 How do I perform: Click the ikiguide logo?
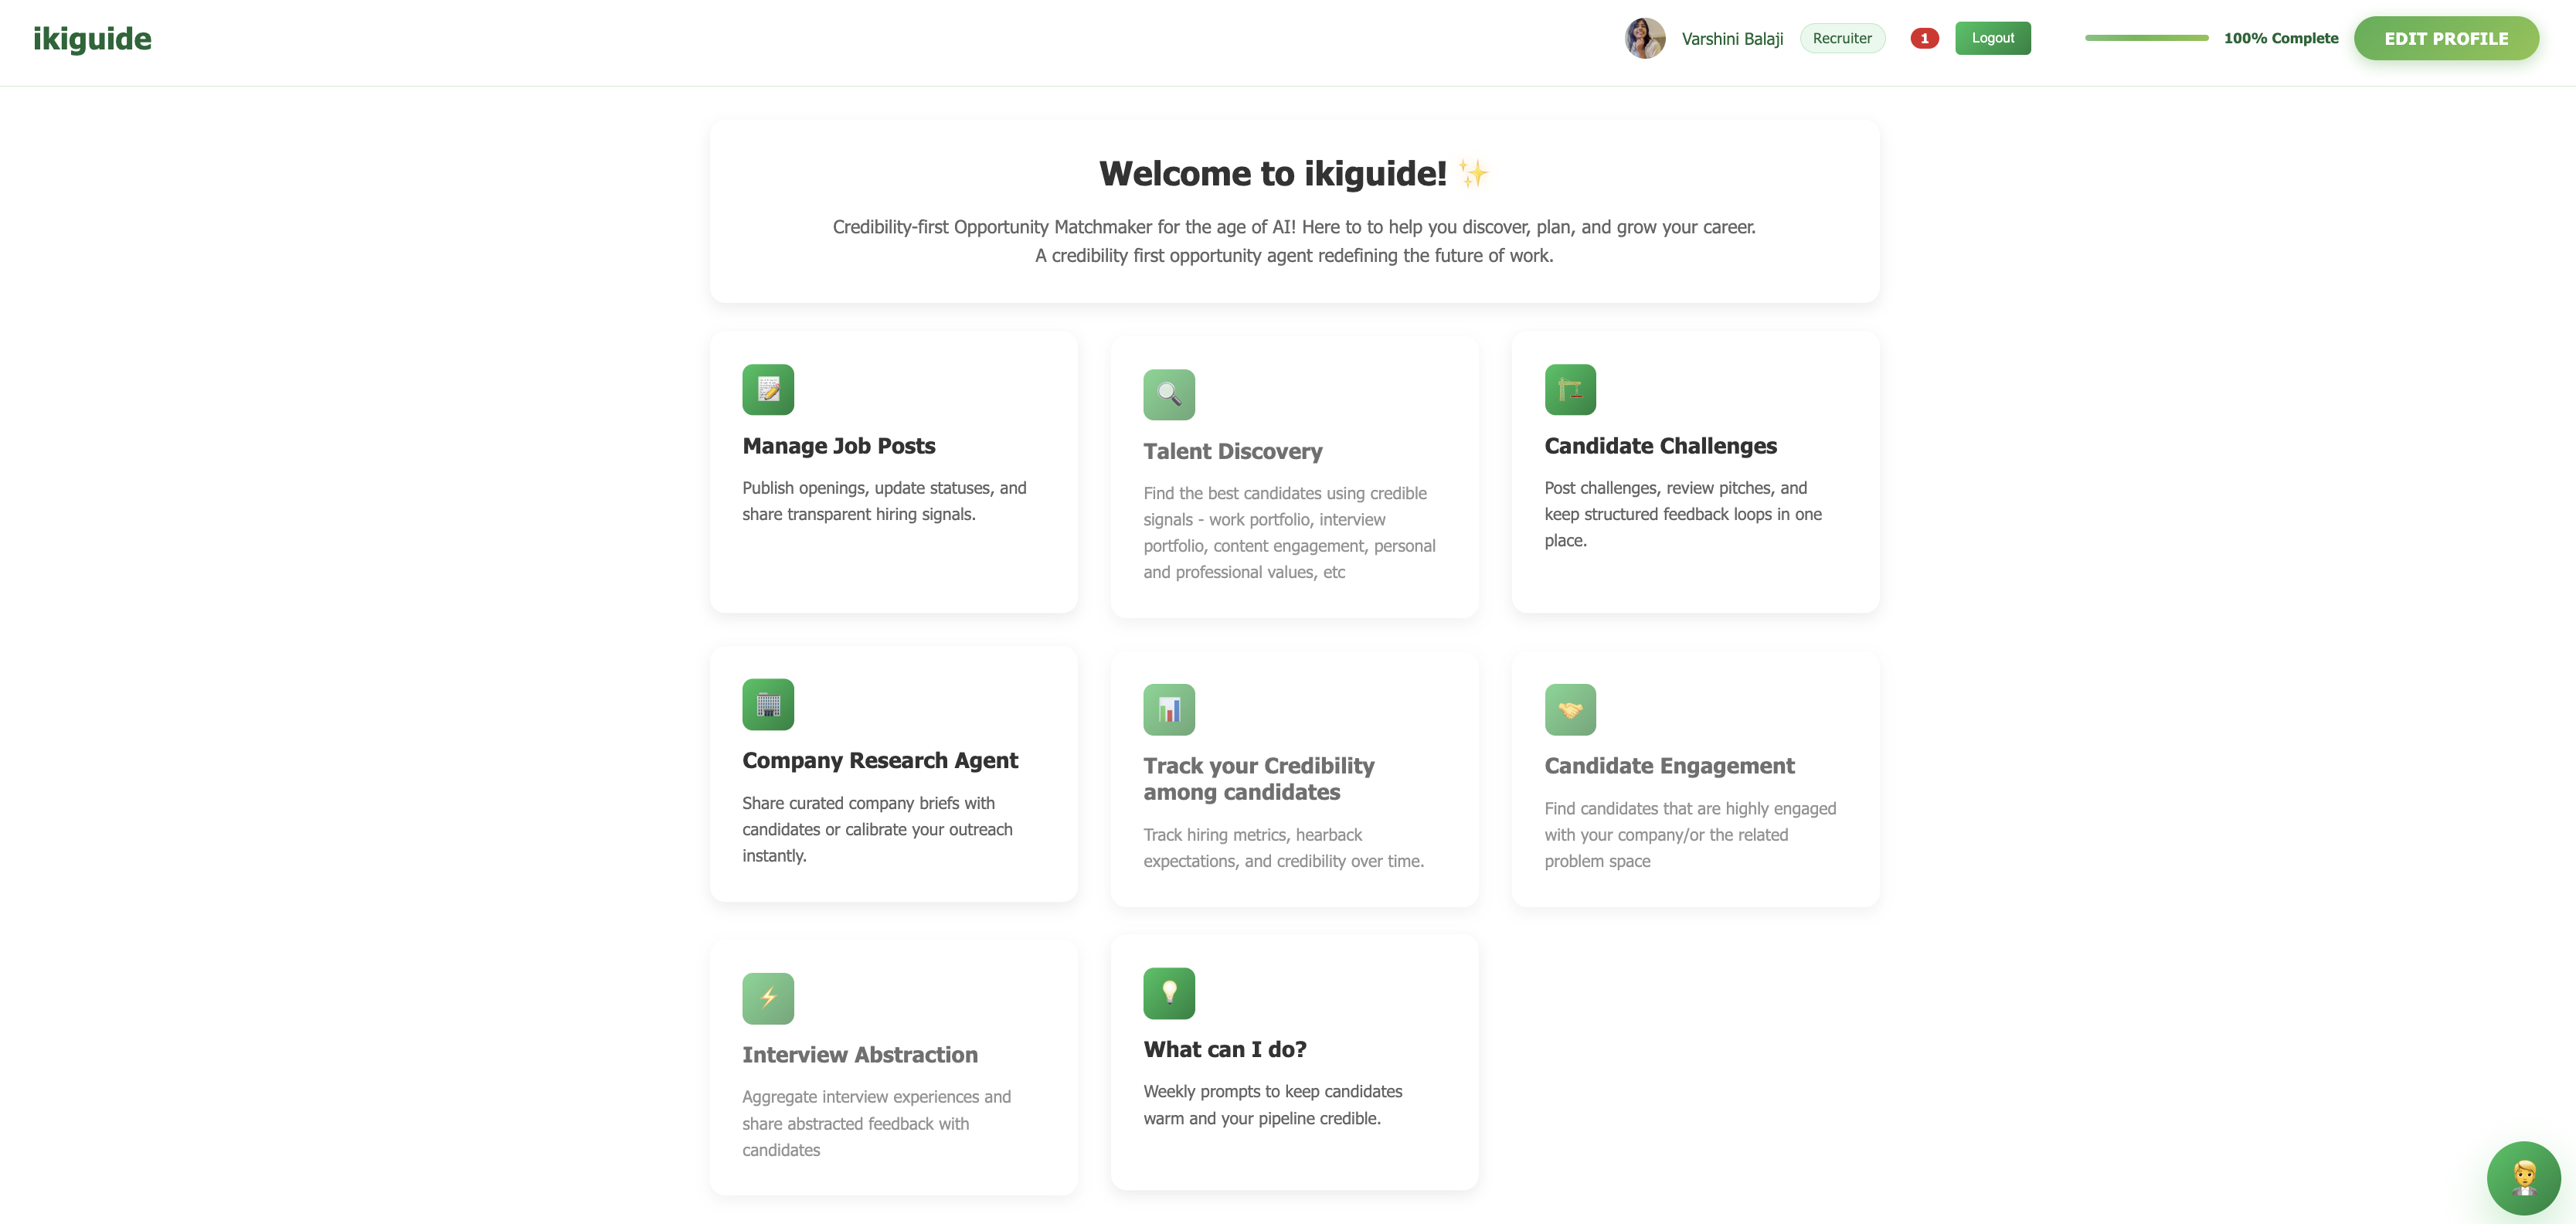[92, 38]
